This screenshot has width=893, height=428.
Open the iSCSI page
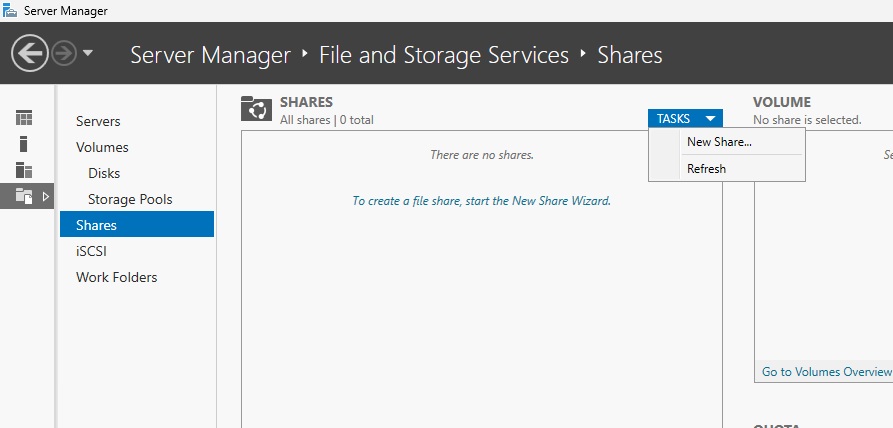91,251
